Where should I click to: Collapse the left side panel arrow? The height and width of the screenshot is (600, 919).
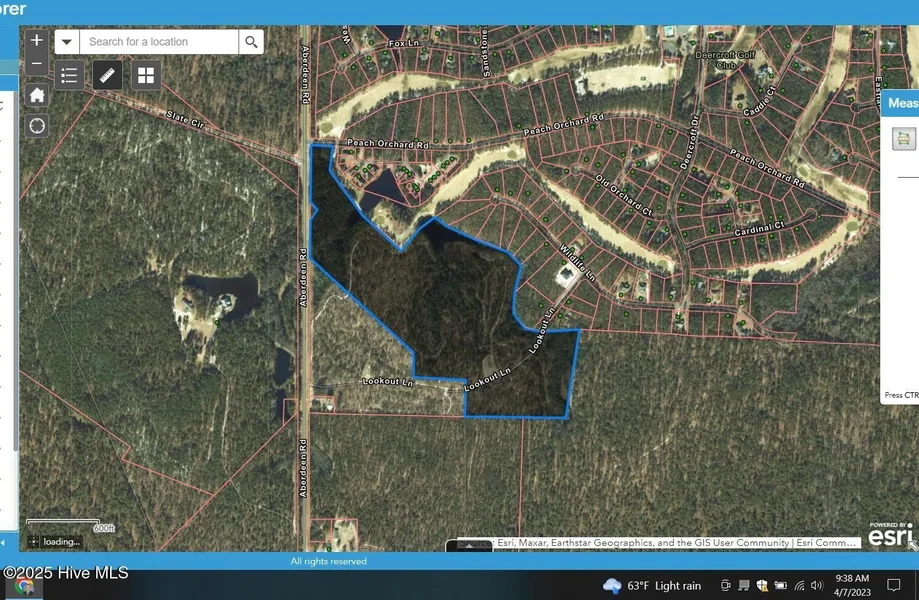click(x=4, y=541)
